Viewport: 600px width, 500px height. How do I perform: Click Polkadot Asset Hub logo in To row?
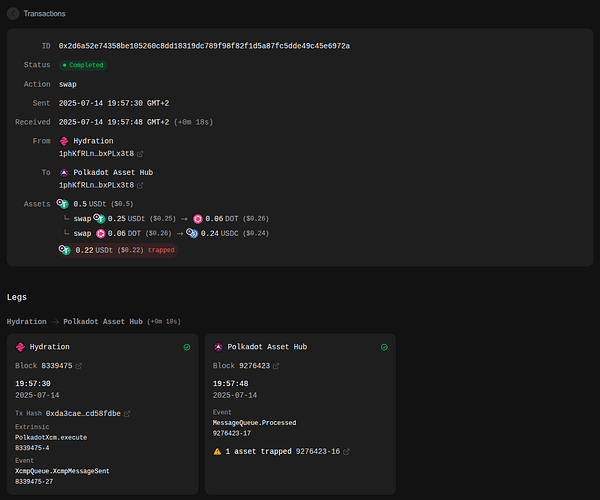[65, 172]
